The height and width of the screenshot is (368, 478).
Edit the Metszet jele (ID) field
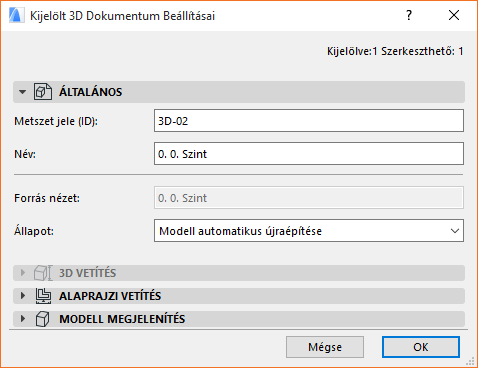tap(309, 121)
